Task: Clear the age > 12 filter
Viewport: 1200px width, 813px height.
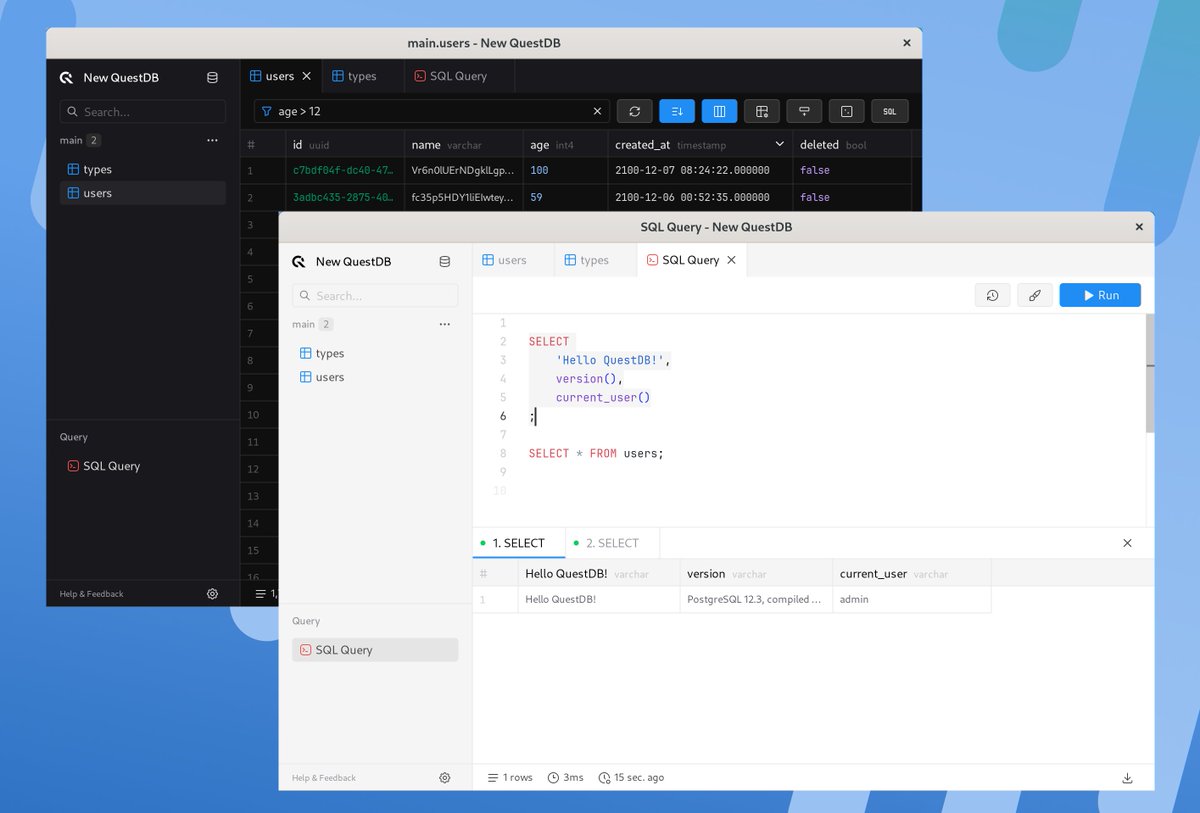Action: (x=598, y=112)
